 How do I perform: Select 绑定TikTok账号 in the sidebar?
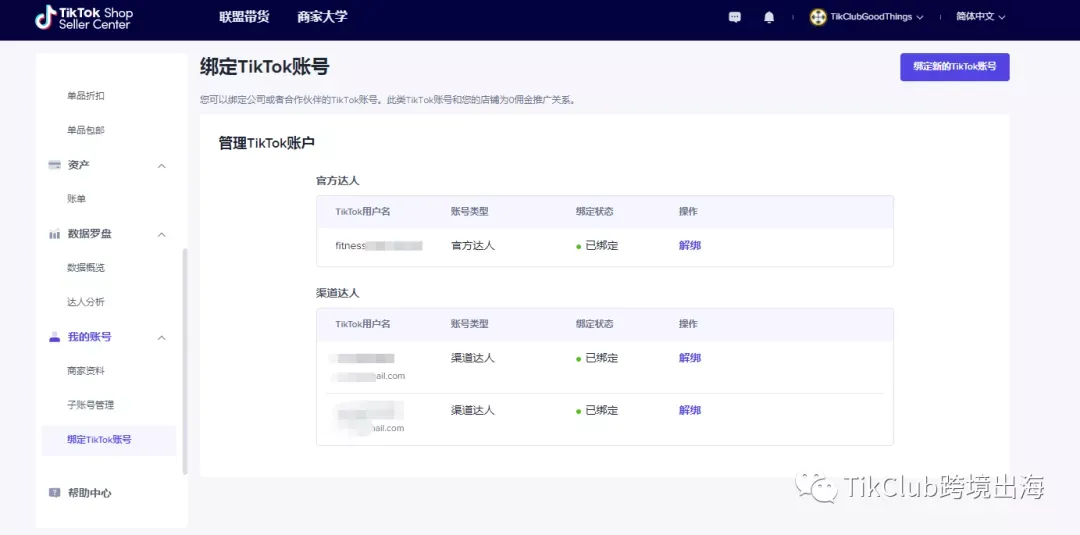[x=109, y=440]
